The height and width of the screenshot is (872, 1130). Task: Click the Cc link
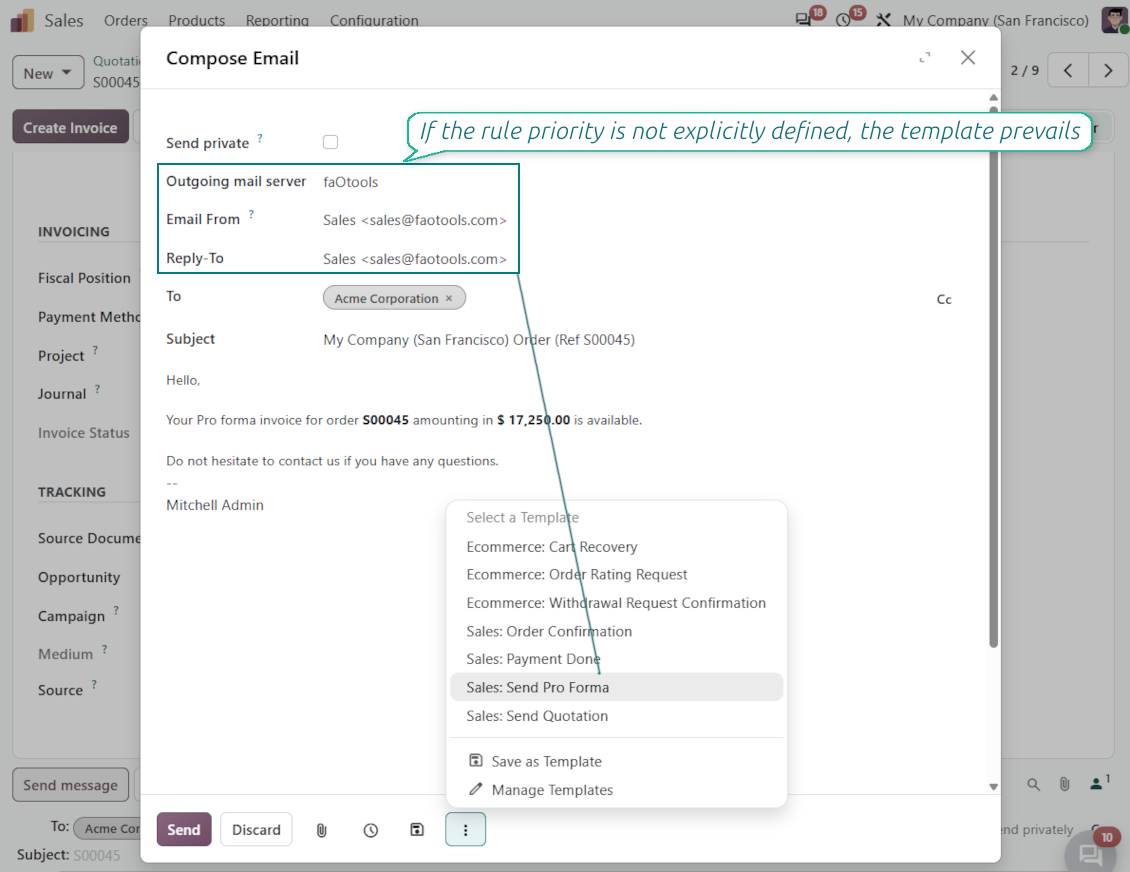click(943, 299)
